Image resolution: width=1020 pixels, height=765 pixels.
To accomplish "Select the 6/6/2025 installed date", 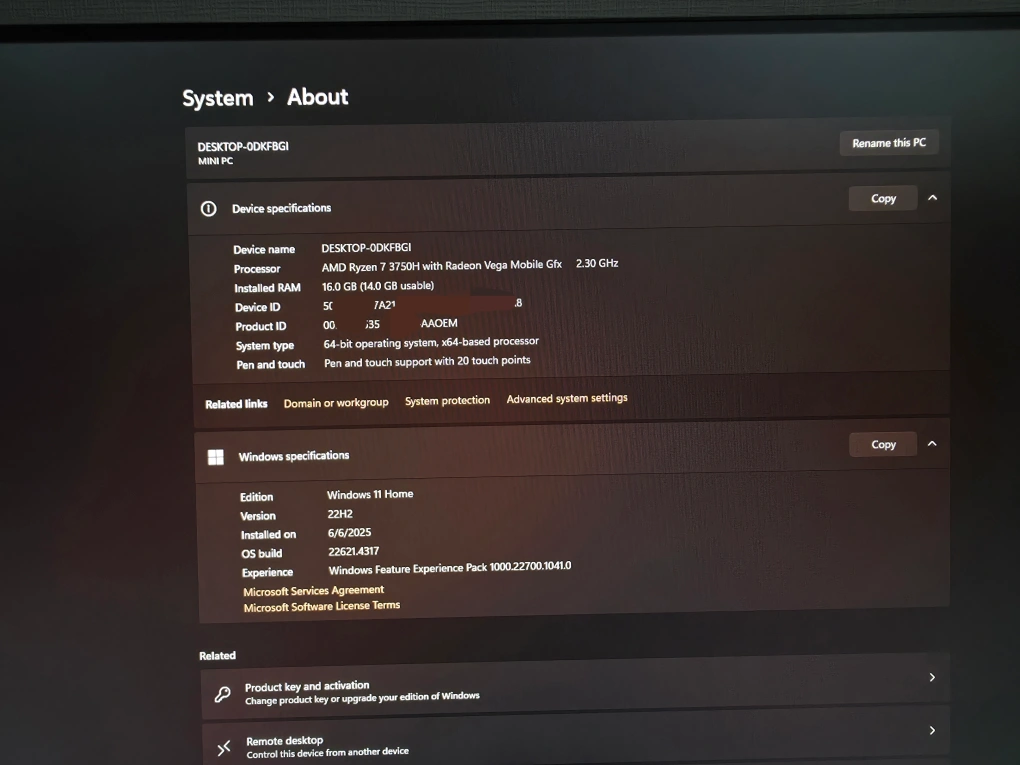I will coord(349,533).
